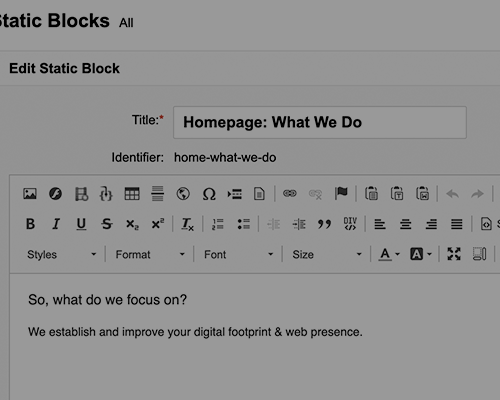Click the 'Edit Static Block' heading
This screenshot has width=500, height=400.
coord(64,68)
